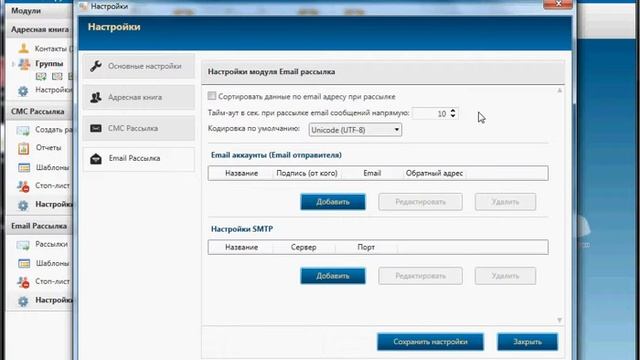Increase the timeout seconds value
Viewport: 640px width, 360px height.
coord(453,110)
